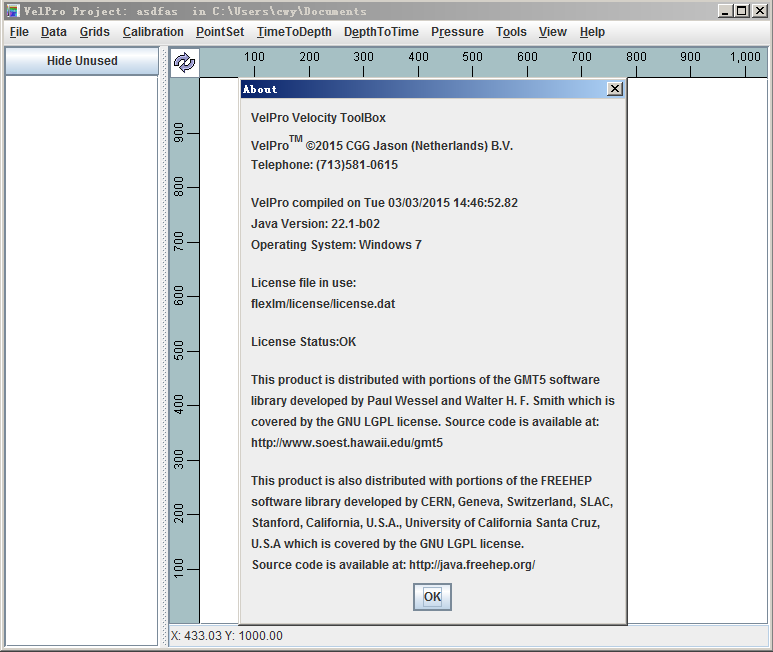Click the License Status:OK text

pos(304,342)
